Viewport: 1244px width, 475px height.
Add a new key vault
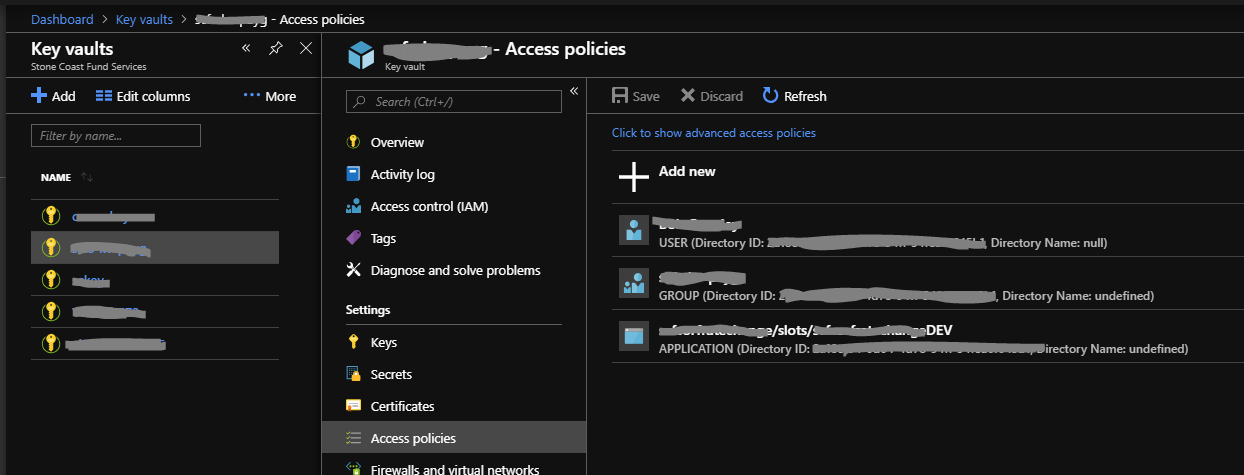pos(53,96)
